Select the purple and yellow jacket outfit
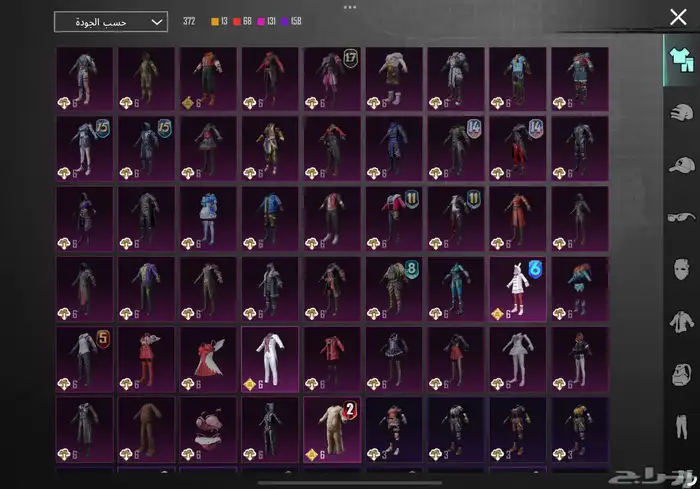Viewport: 700px width, 489px height. [146, 289]
